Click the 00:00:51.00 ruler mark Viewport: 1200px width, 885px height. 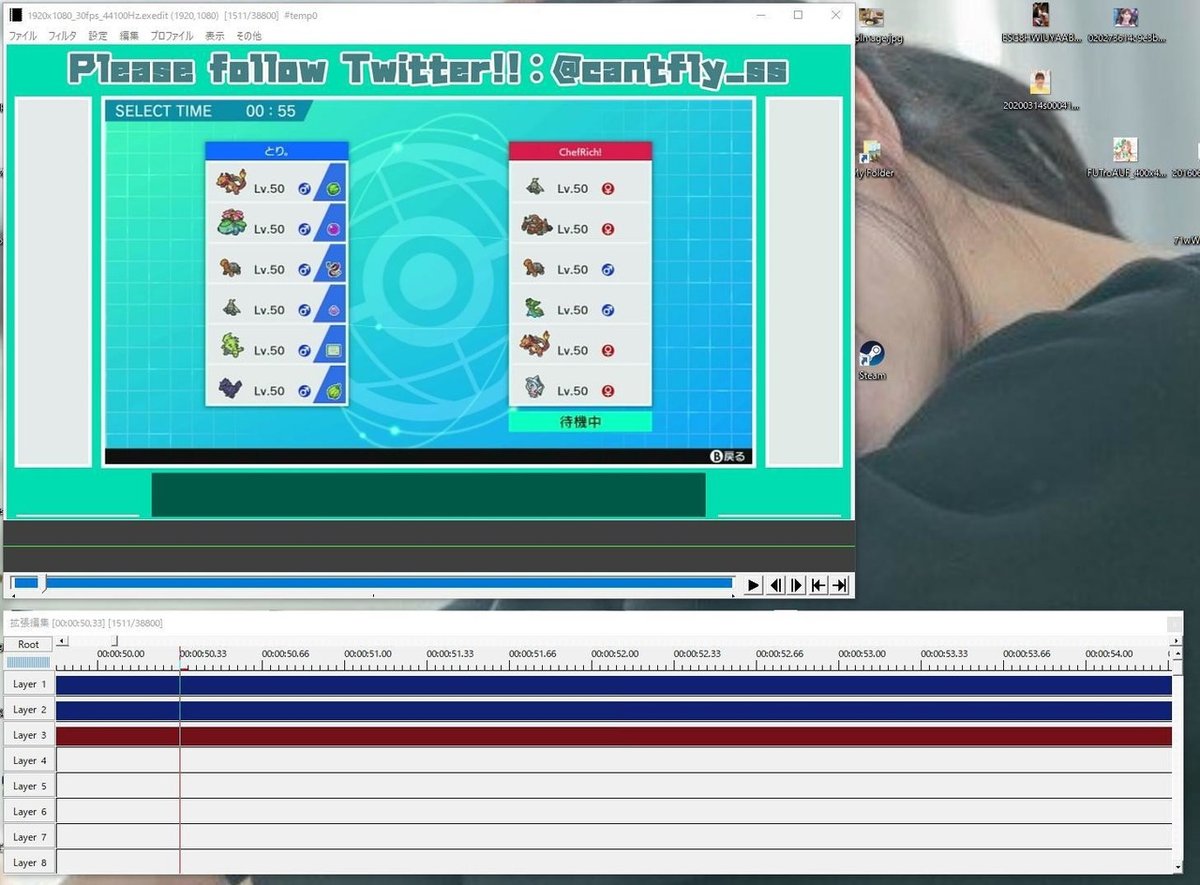pos(368,654)
